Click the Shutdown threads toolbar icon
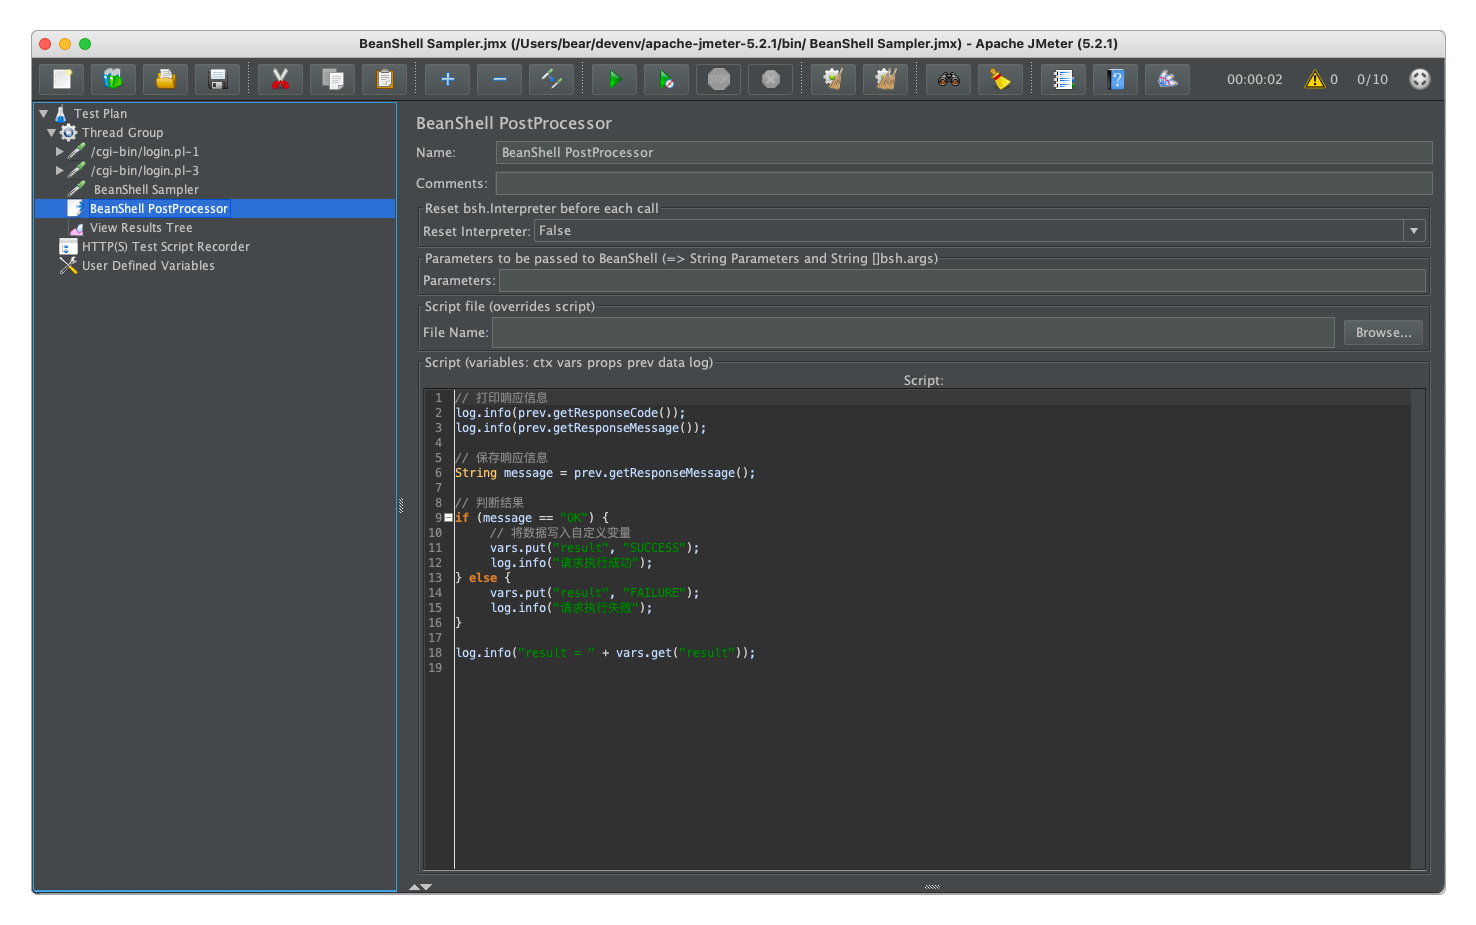Image resolution: width=1476 pixels, height=925 pixels. tap(771, 79)
